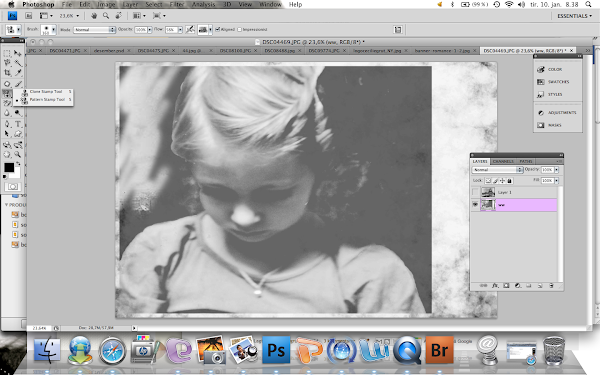Viewport: 600px width, 375px height.
Task: Select the Brush tool in toolbox
Action: pyautogui.click(x=18, y=84)
